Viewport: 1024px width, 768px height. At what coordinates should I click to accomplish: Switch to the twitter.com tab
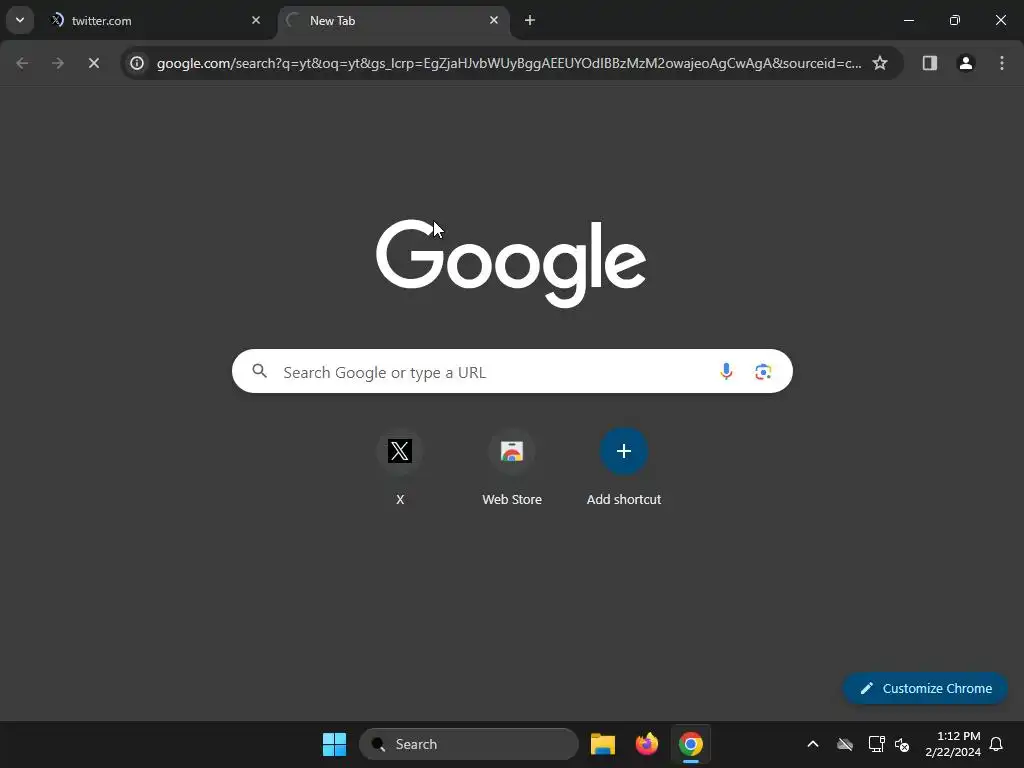tap(157, 20)
